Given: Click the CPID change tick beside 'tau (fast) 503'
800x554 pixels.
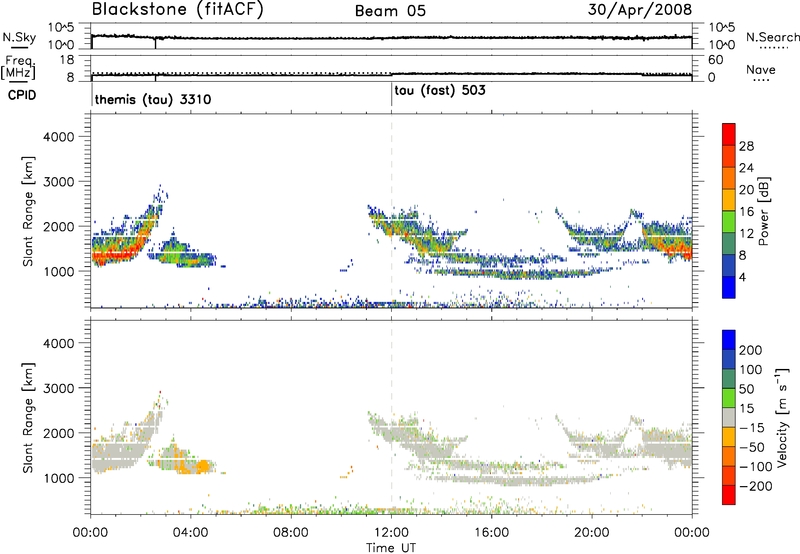Looking at the screenshot, I should [391, 94].
